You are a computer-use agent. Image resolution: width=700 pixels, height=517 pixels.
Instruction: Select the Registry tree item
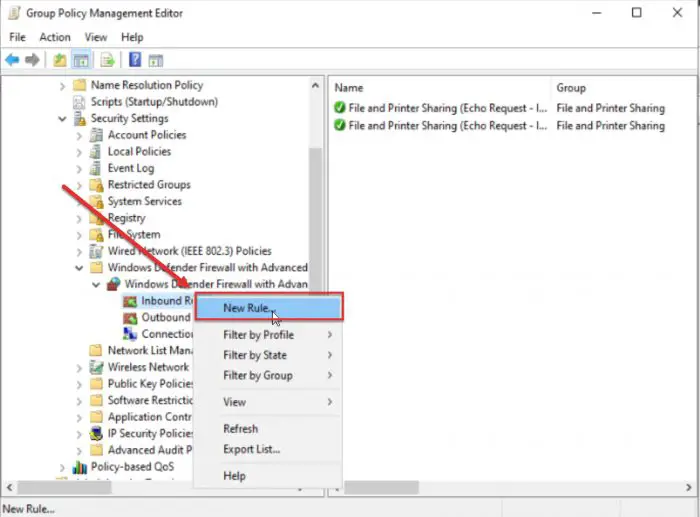[x=126, y=218]
